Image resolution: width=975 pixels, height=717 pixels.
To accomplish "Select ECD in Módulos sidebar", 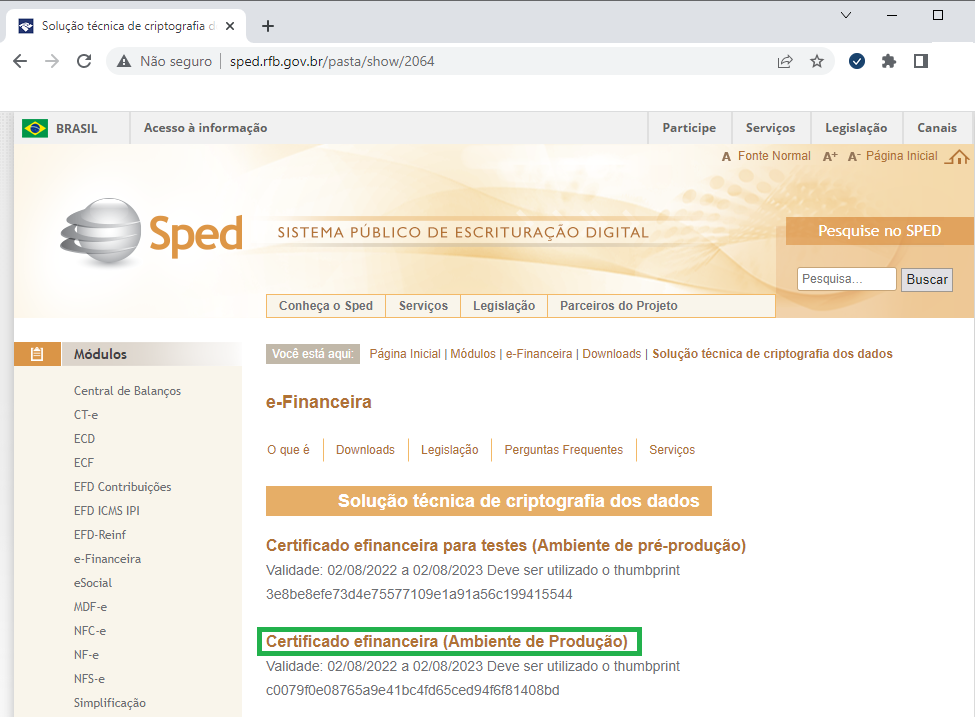I will [x=85, y=439].
